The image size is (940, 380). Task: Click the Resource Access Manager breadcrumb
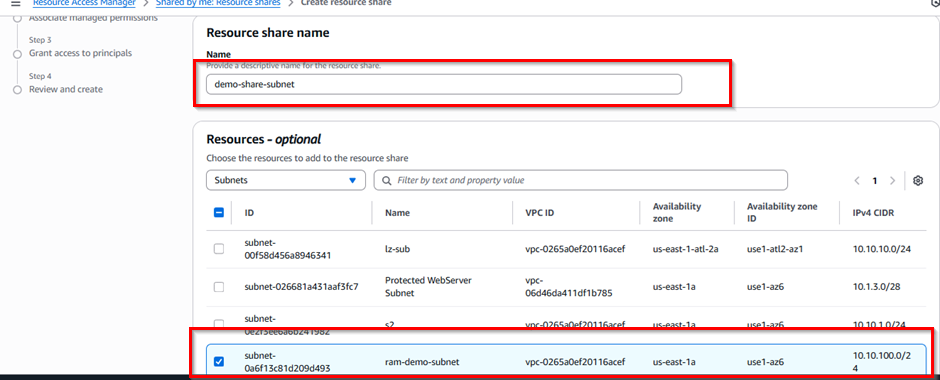[x=84, y=3]
